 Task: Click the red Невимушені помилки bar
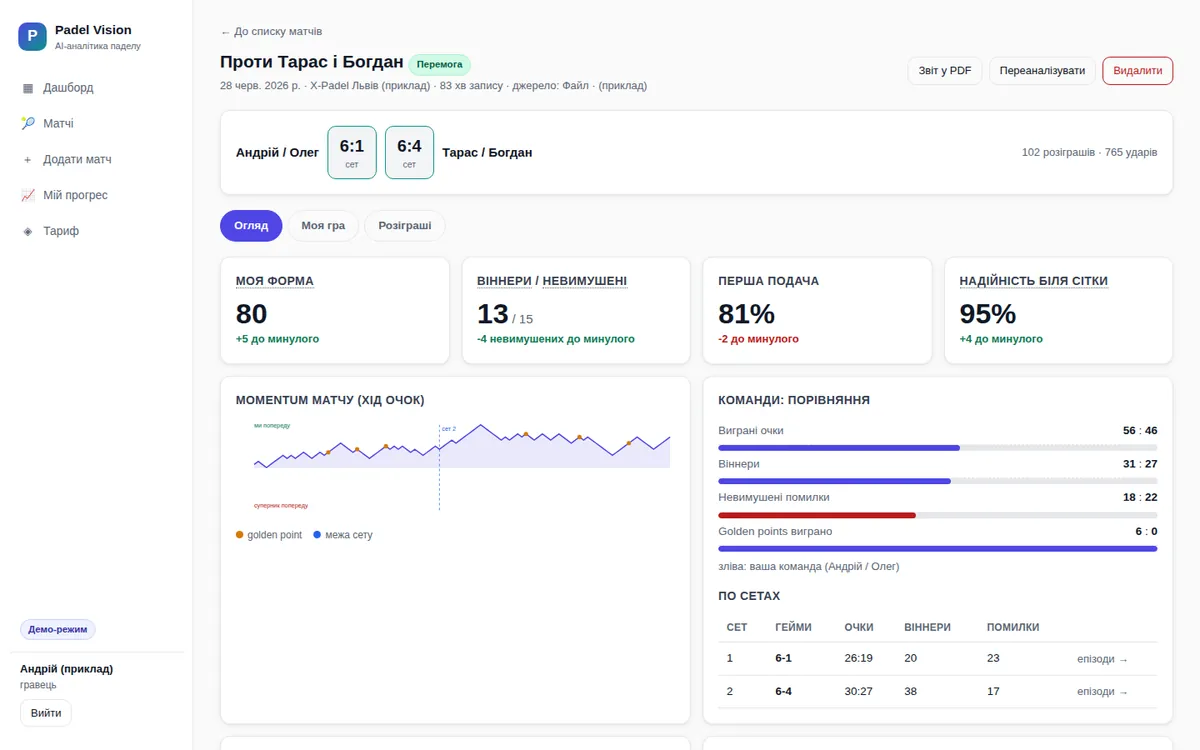click(817, 515)
